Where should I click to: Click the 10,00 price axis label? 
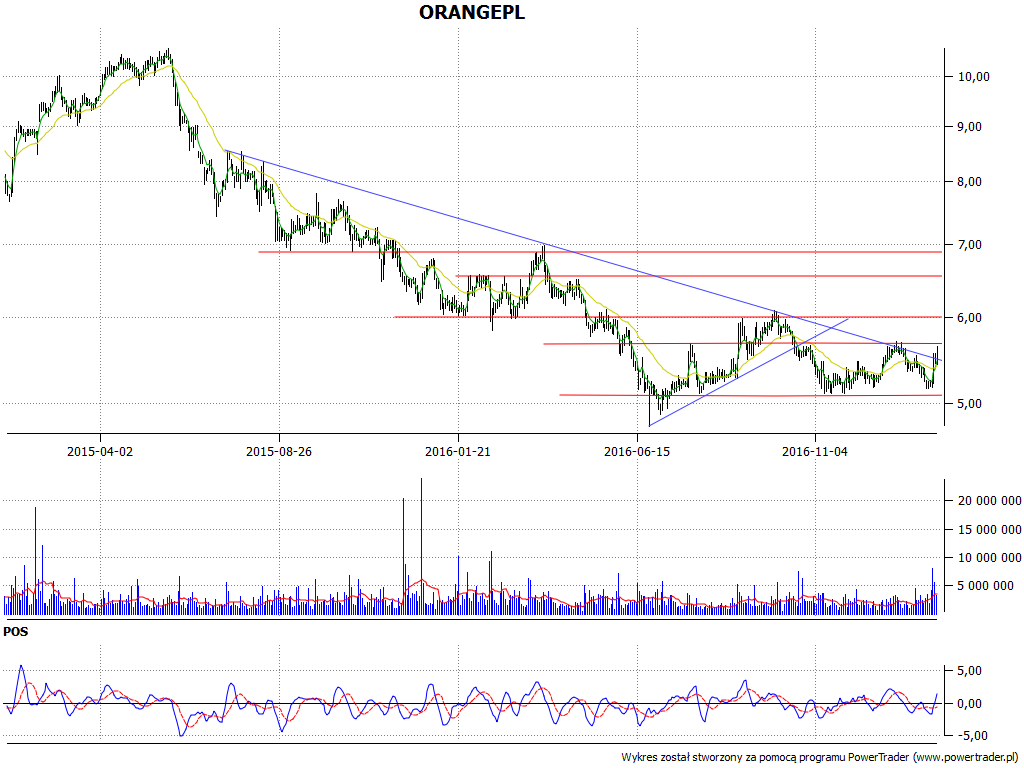tap(974, 76)
